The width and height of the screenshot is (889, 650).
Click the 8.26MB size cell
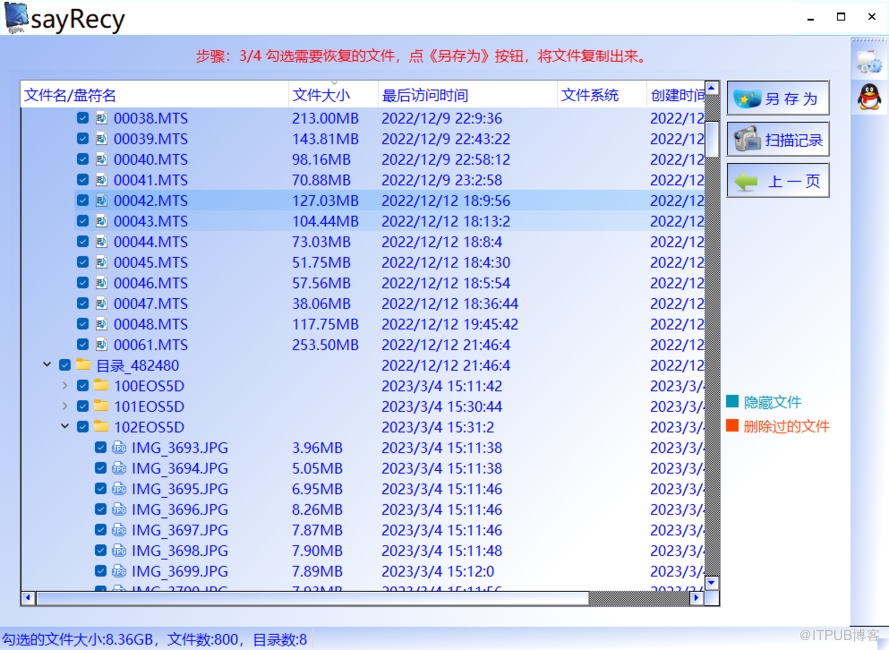(317, 509)
